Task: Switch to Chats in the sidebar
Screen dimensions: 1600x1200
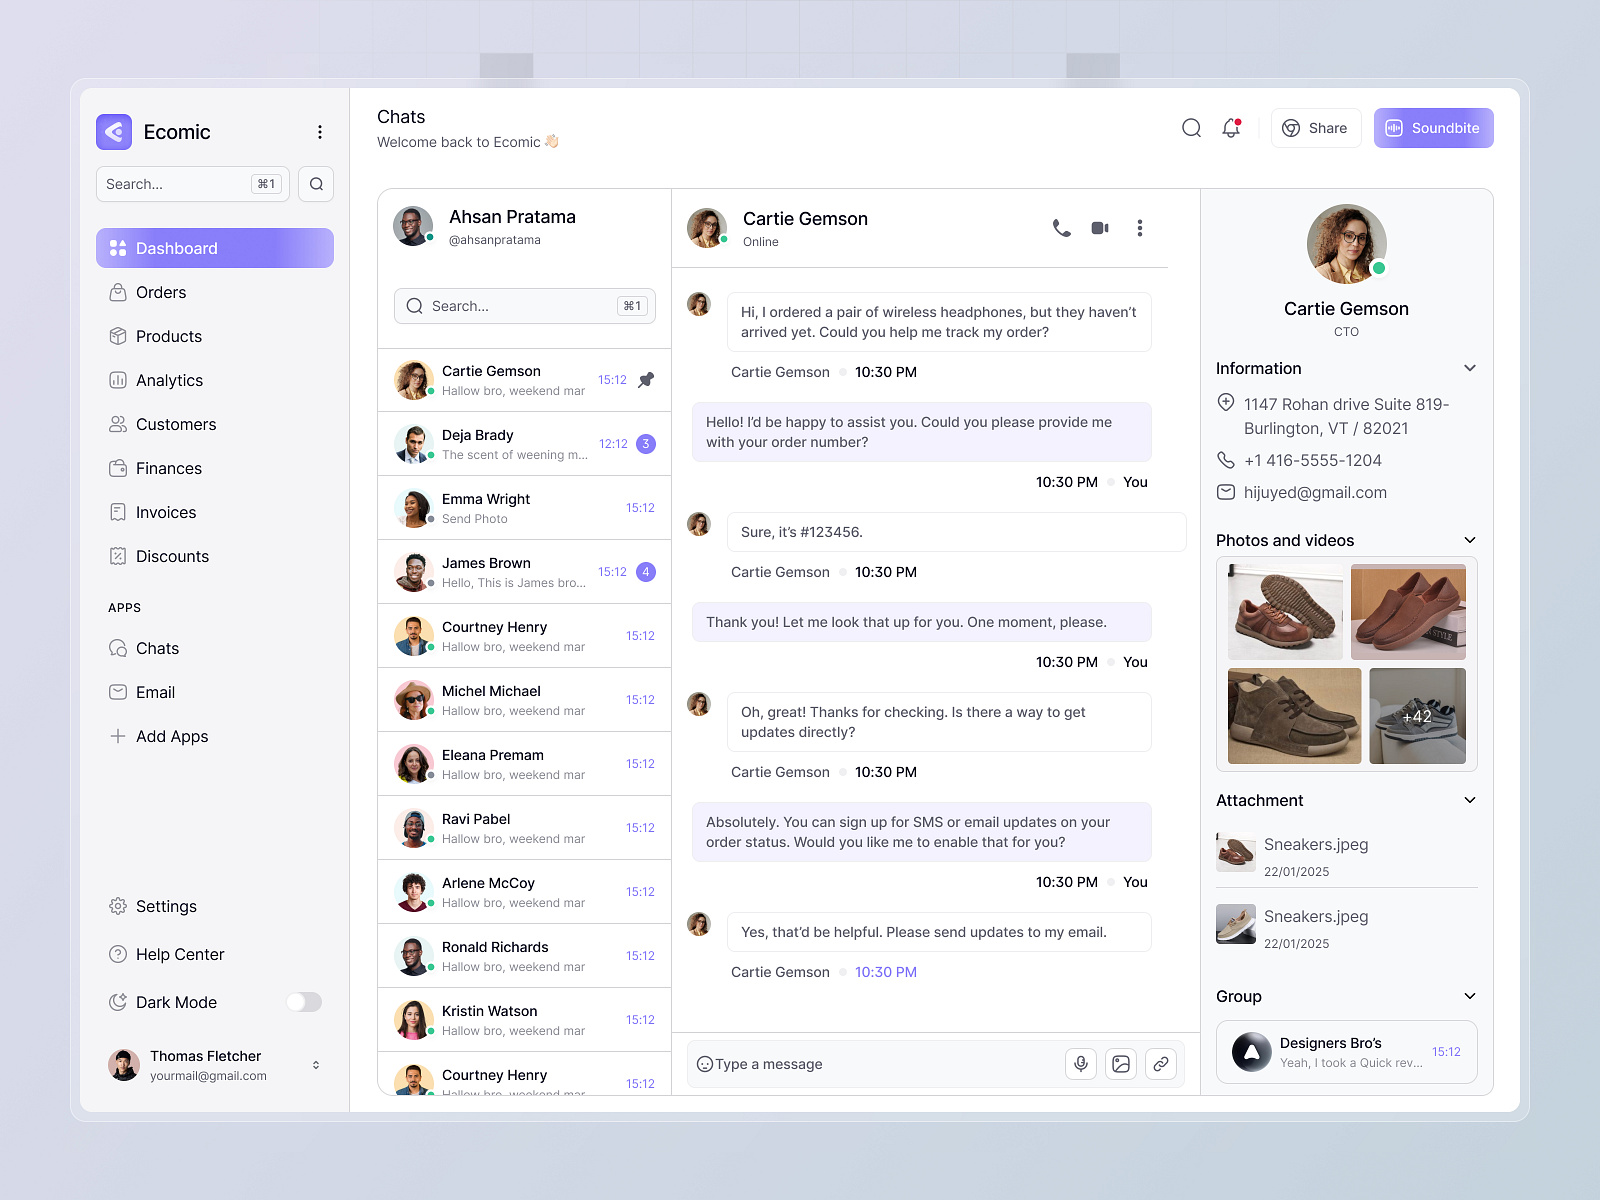Action: coord(157,648)
